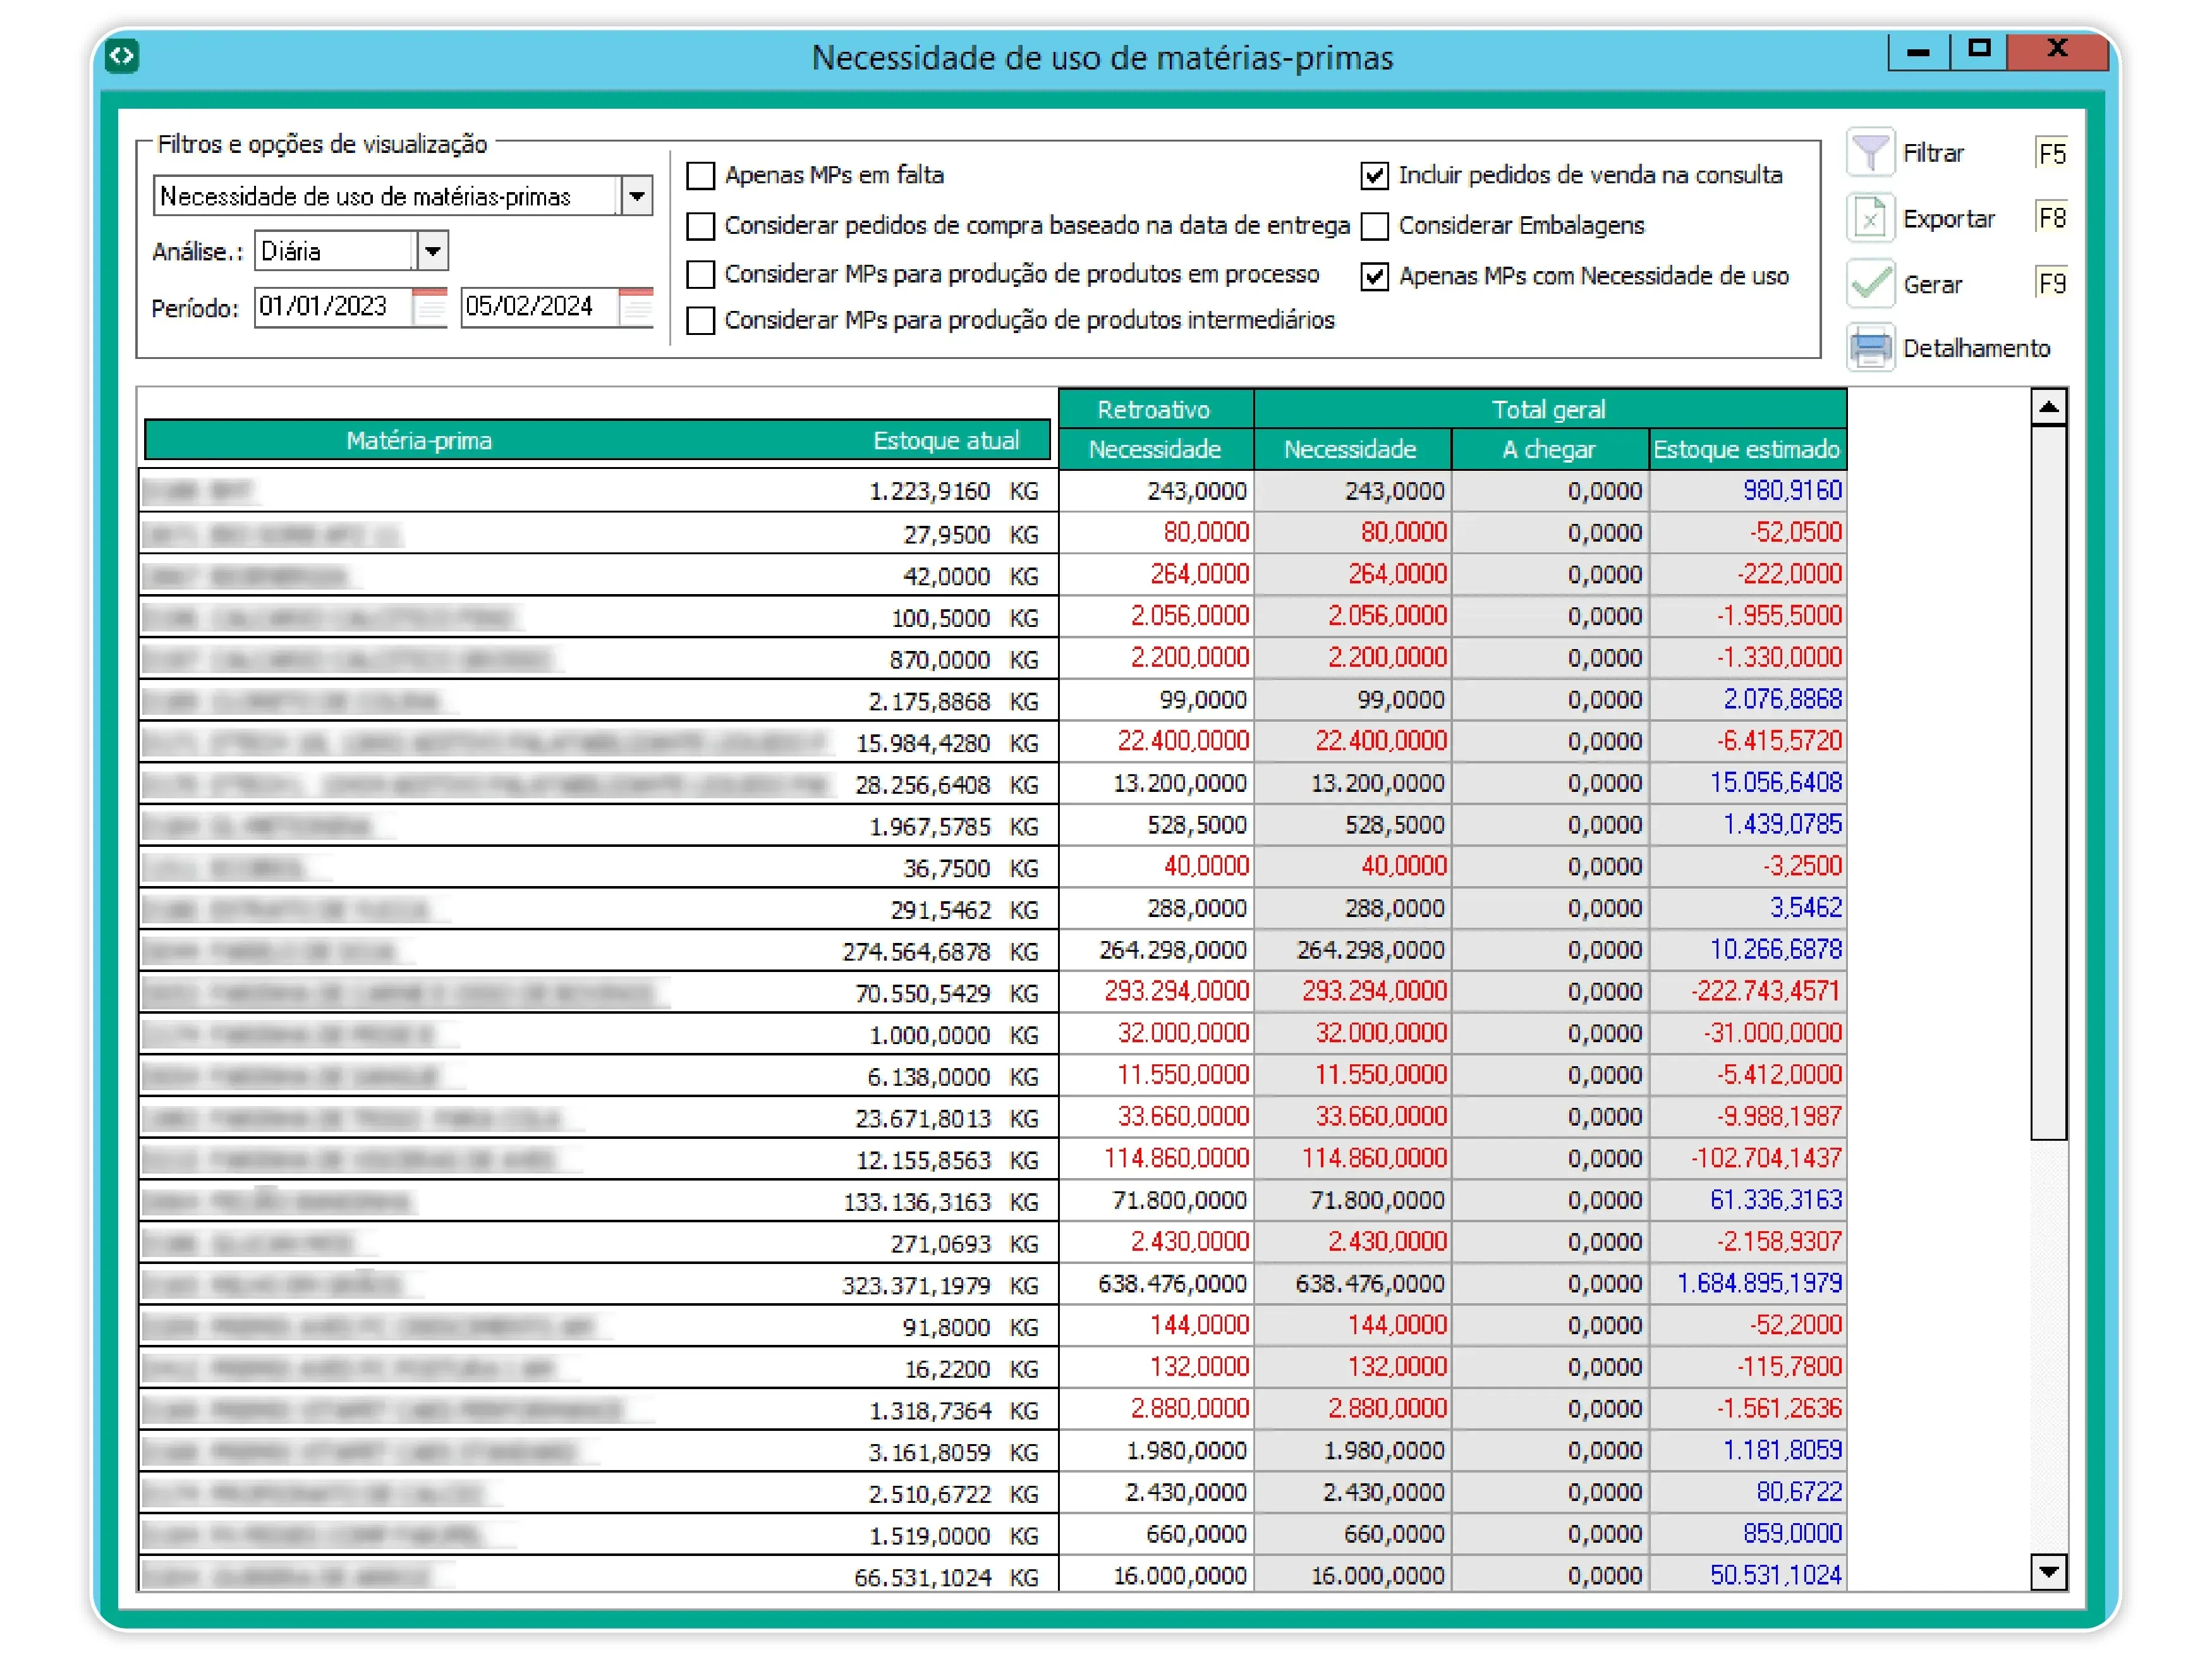Click the Estoque atual column header
This screenshot has height=1659, width=2212.
pyautogui.click(x=946, y=441)
